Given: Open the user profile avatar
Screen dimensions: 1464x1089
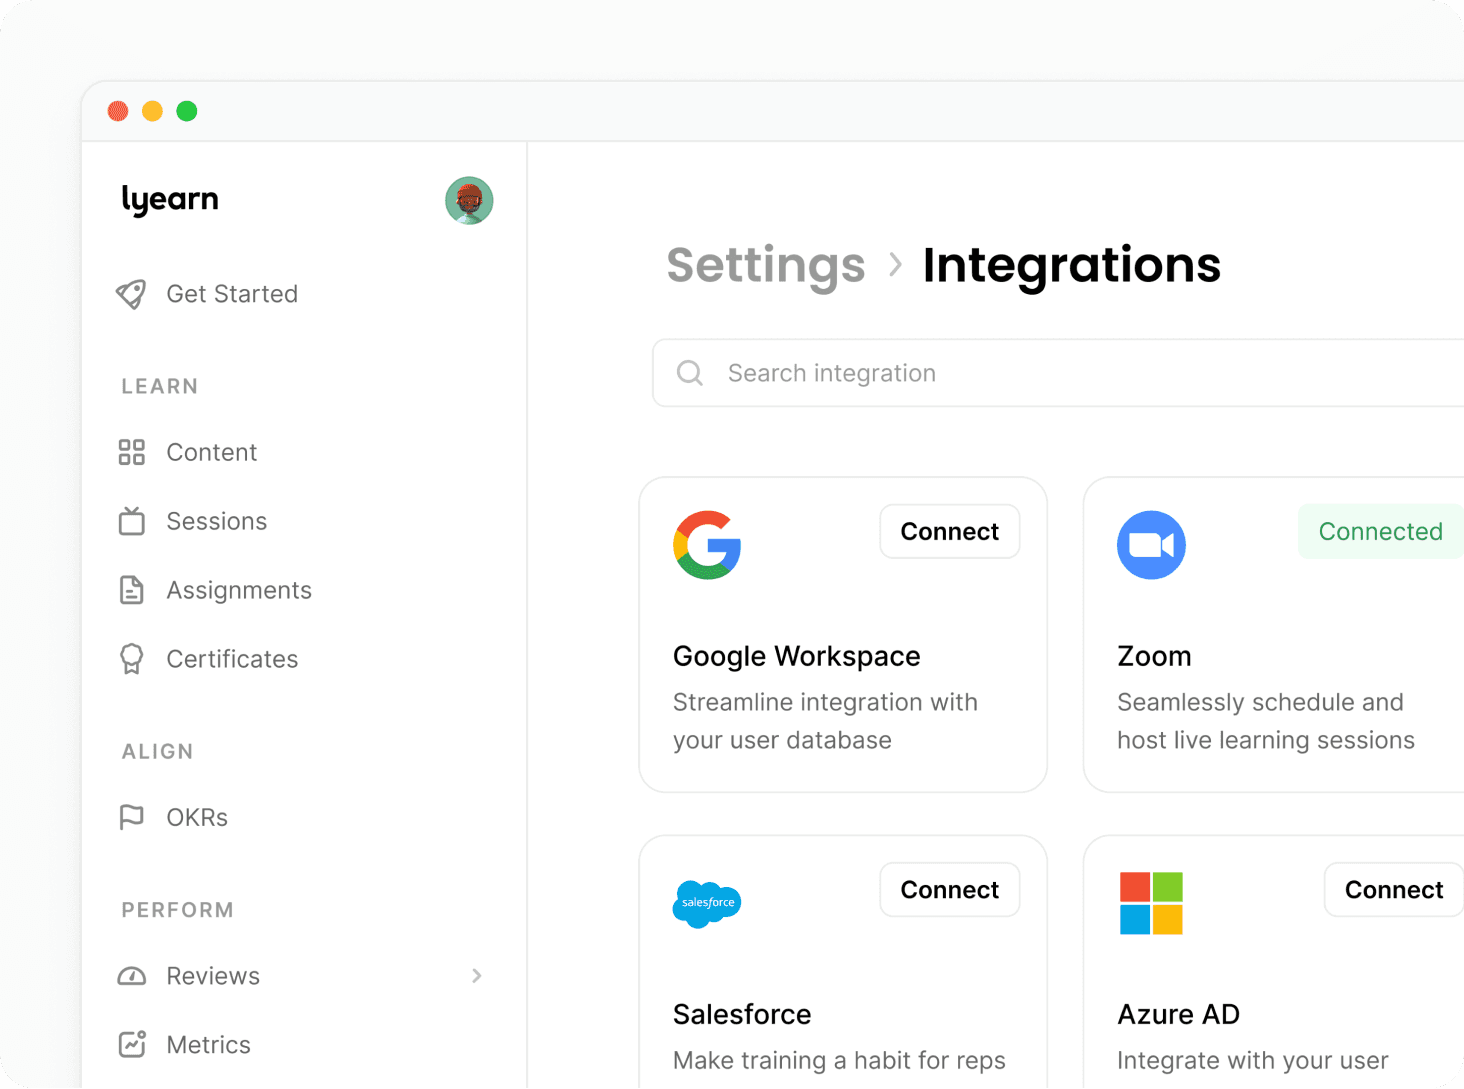Looking at the screenshot, I should [x=469, y=201].
